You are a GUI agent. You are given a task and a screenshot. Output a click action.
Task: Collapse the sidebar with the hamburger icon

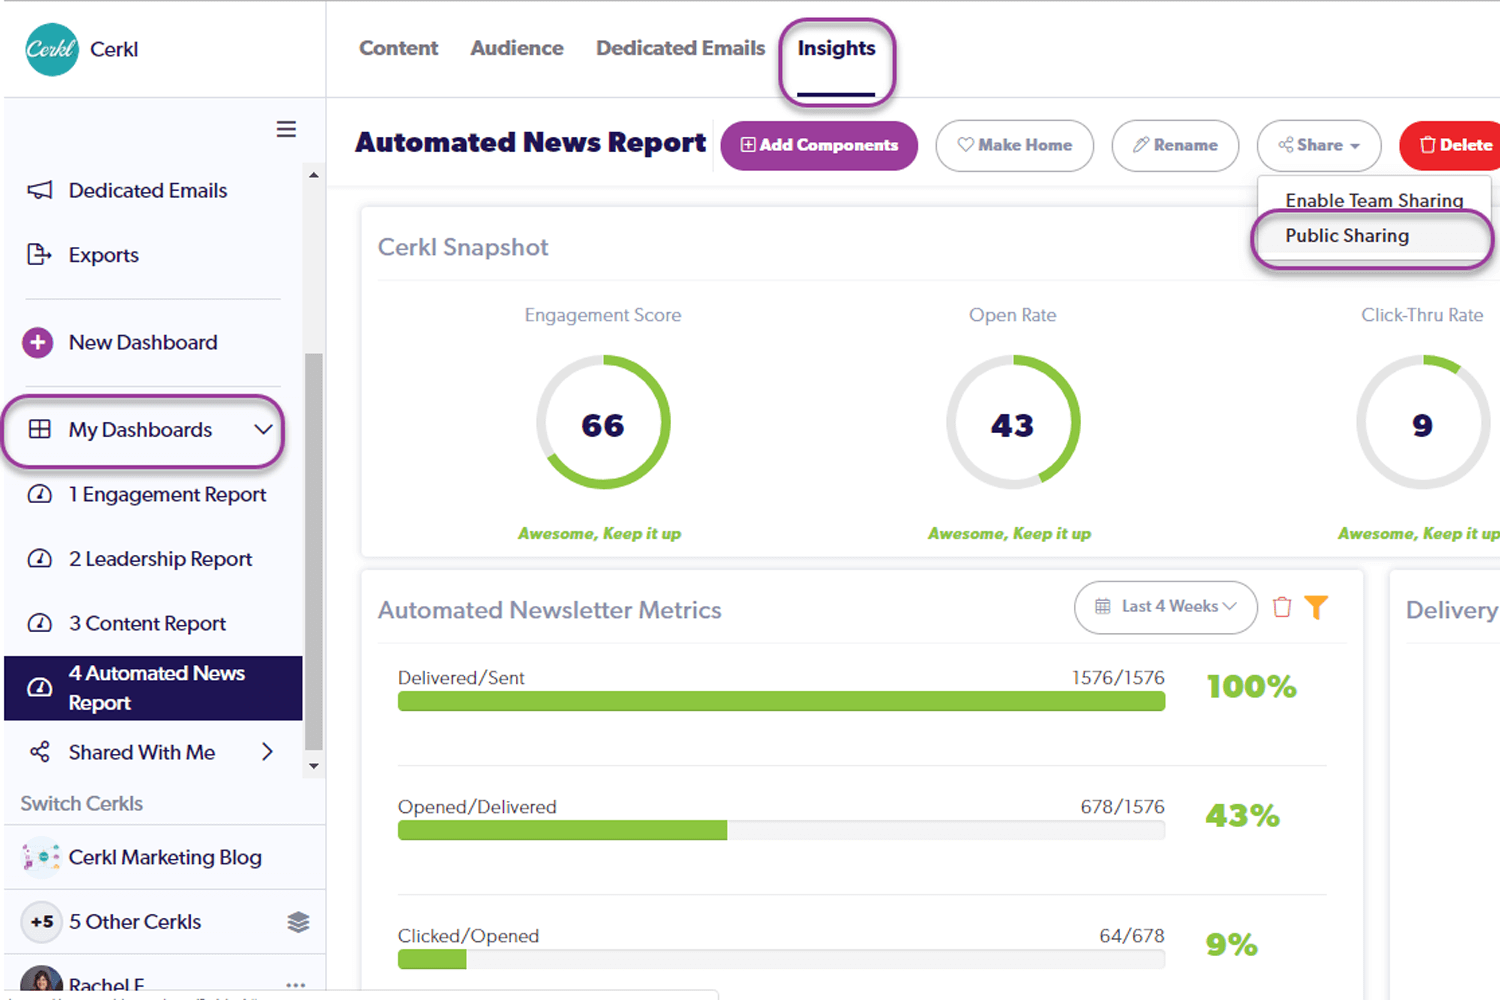coord(286,129)
